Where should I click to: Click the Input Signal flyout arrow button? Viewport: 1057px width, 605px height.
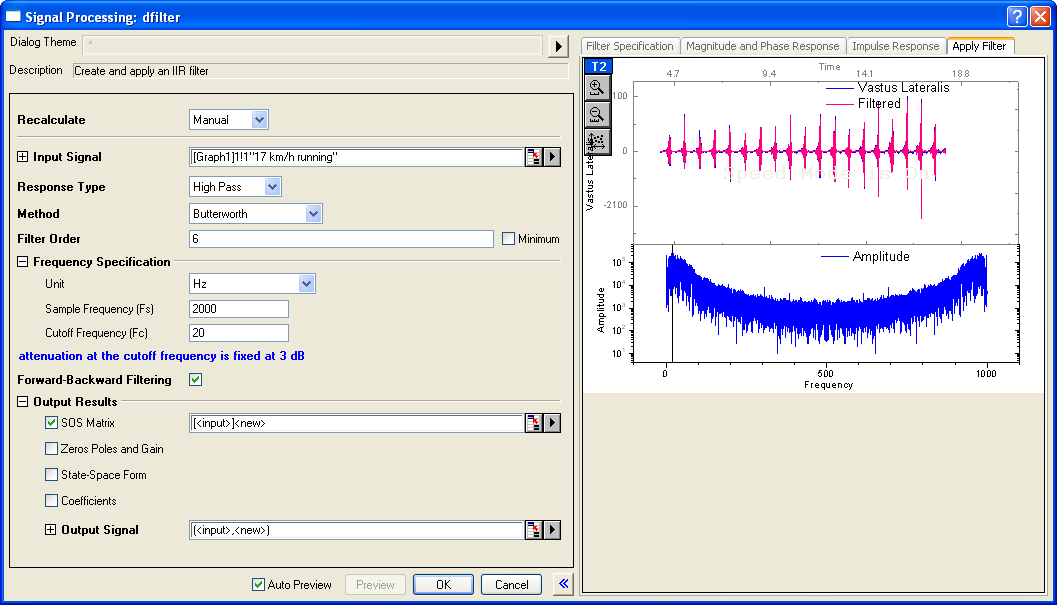pos(551,156)
